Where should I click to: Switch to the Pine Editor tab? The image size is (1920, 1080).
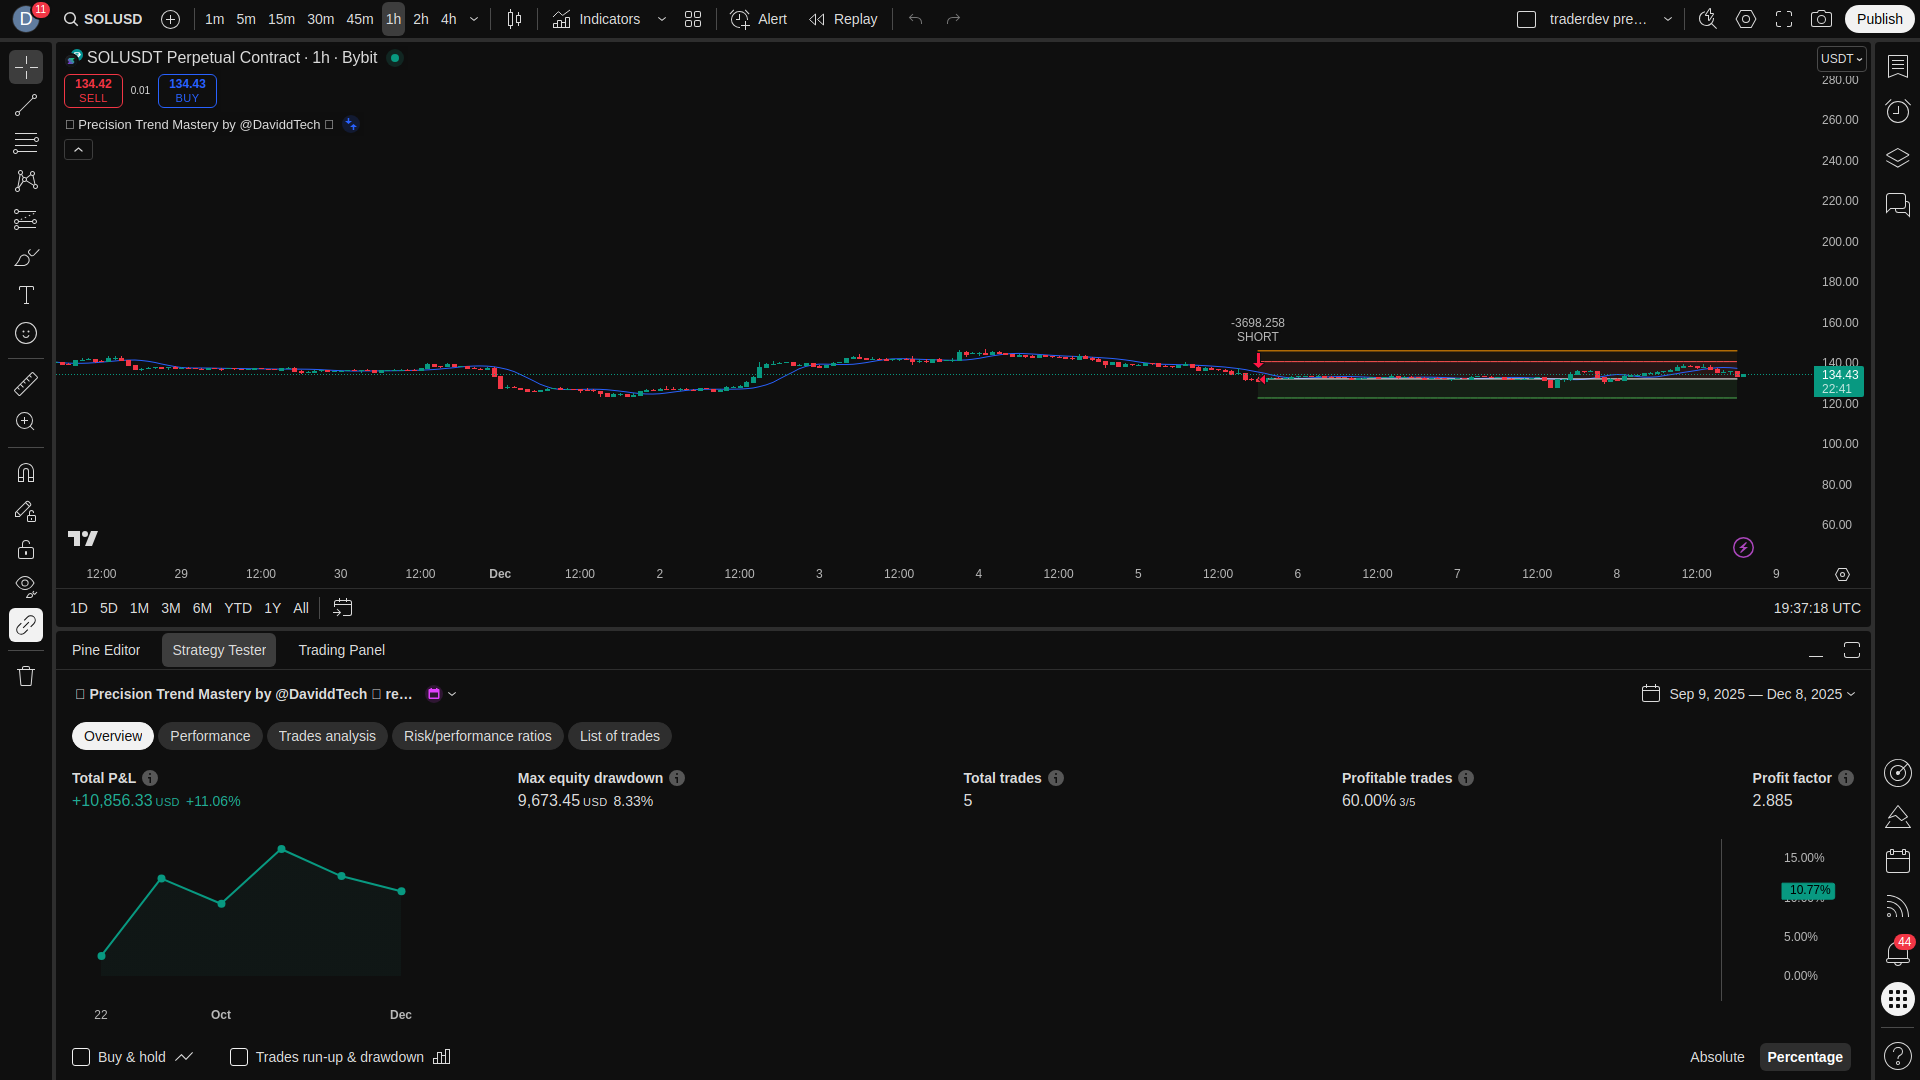click(x=106, y=650)
